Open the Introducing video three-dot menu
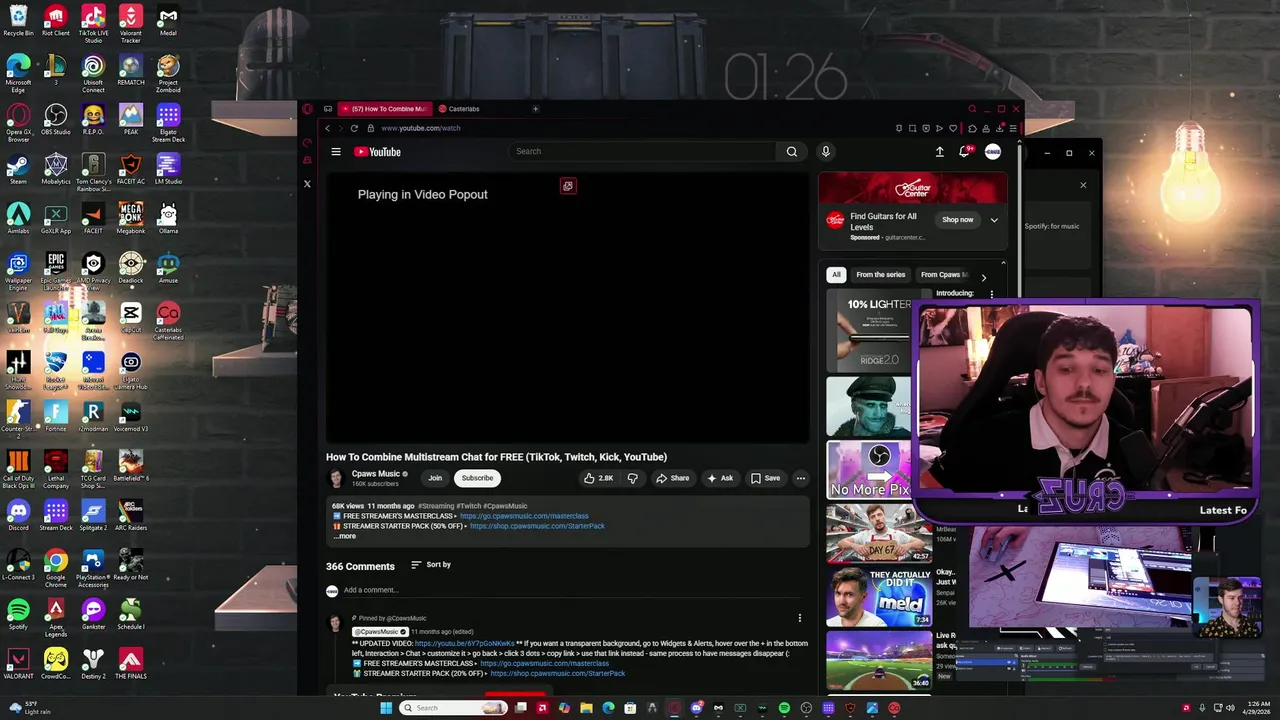1280x720 pixels. pos(991,294)
